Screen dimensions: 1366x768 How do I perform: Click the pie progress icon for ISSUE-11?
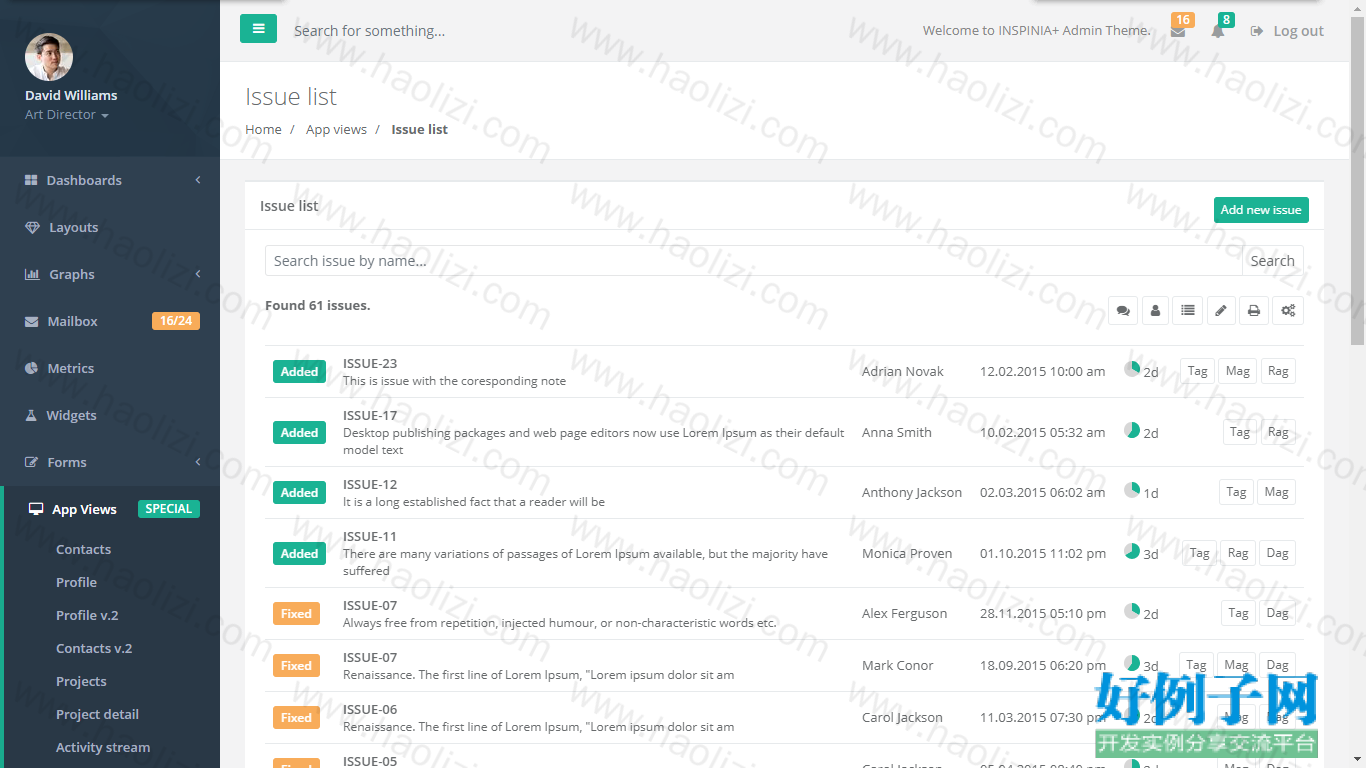(1132, 551)
